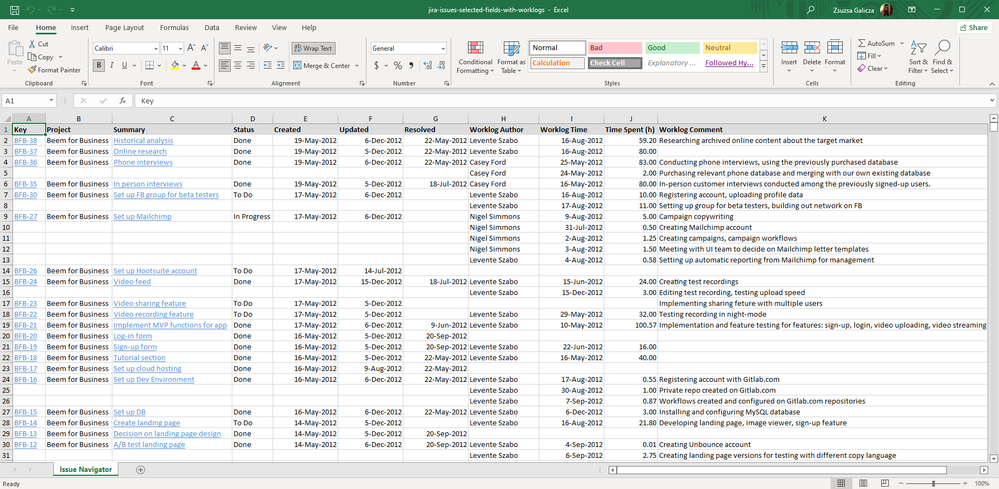Toggle Bold formatting
The height and width of the screenshot is (489, 999).
[98, 66]
